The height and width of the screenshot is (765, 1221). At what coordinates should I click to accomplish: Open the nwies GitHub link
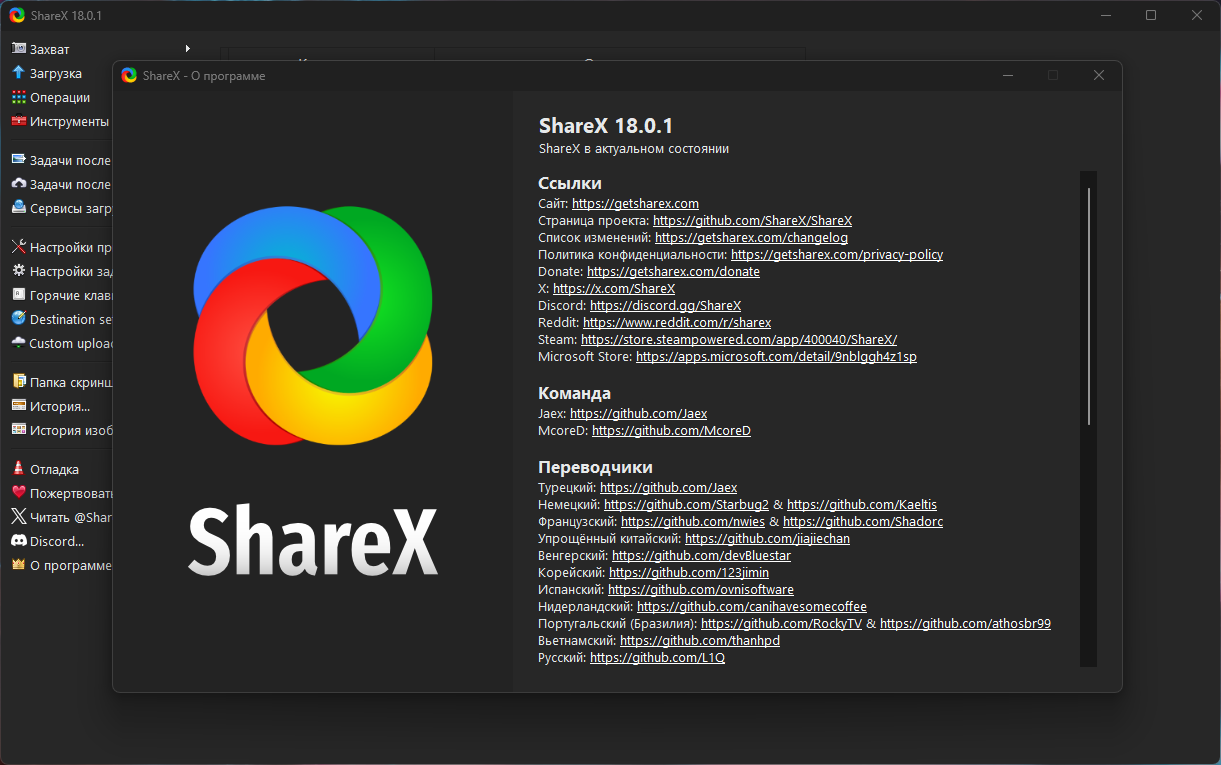693,521
